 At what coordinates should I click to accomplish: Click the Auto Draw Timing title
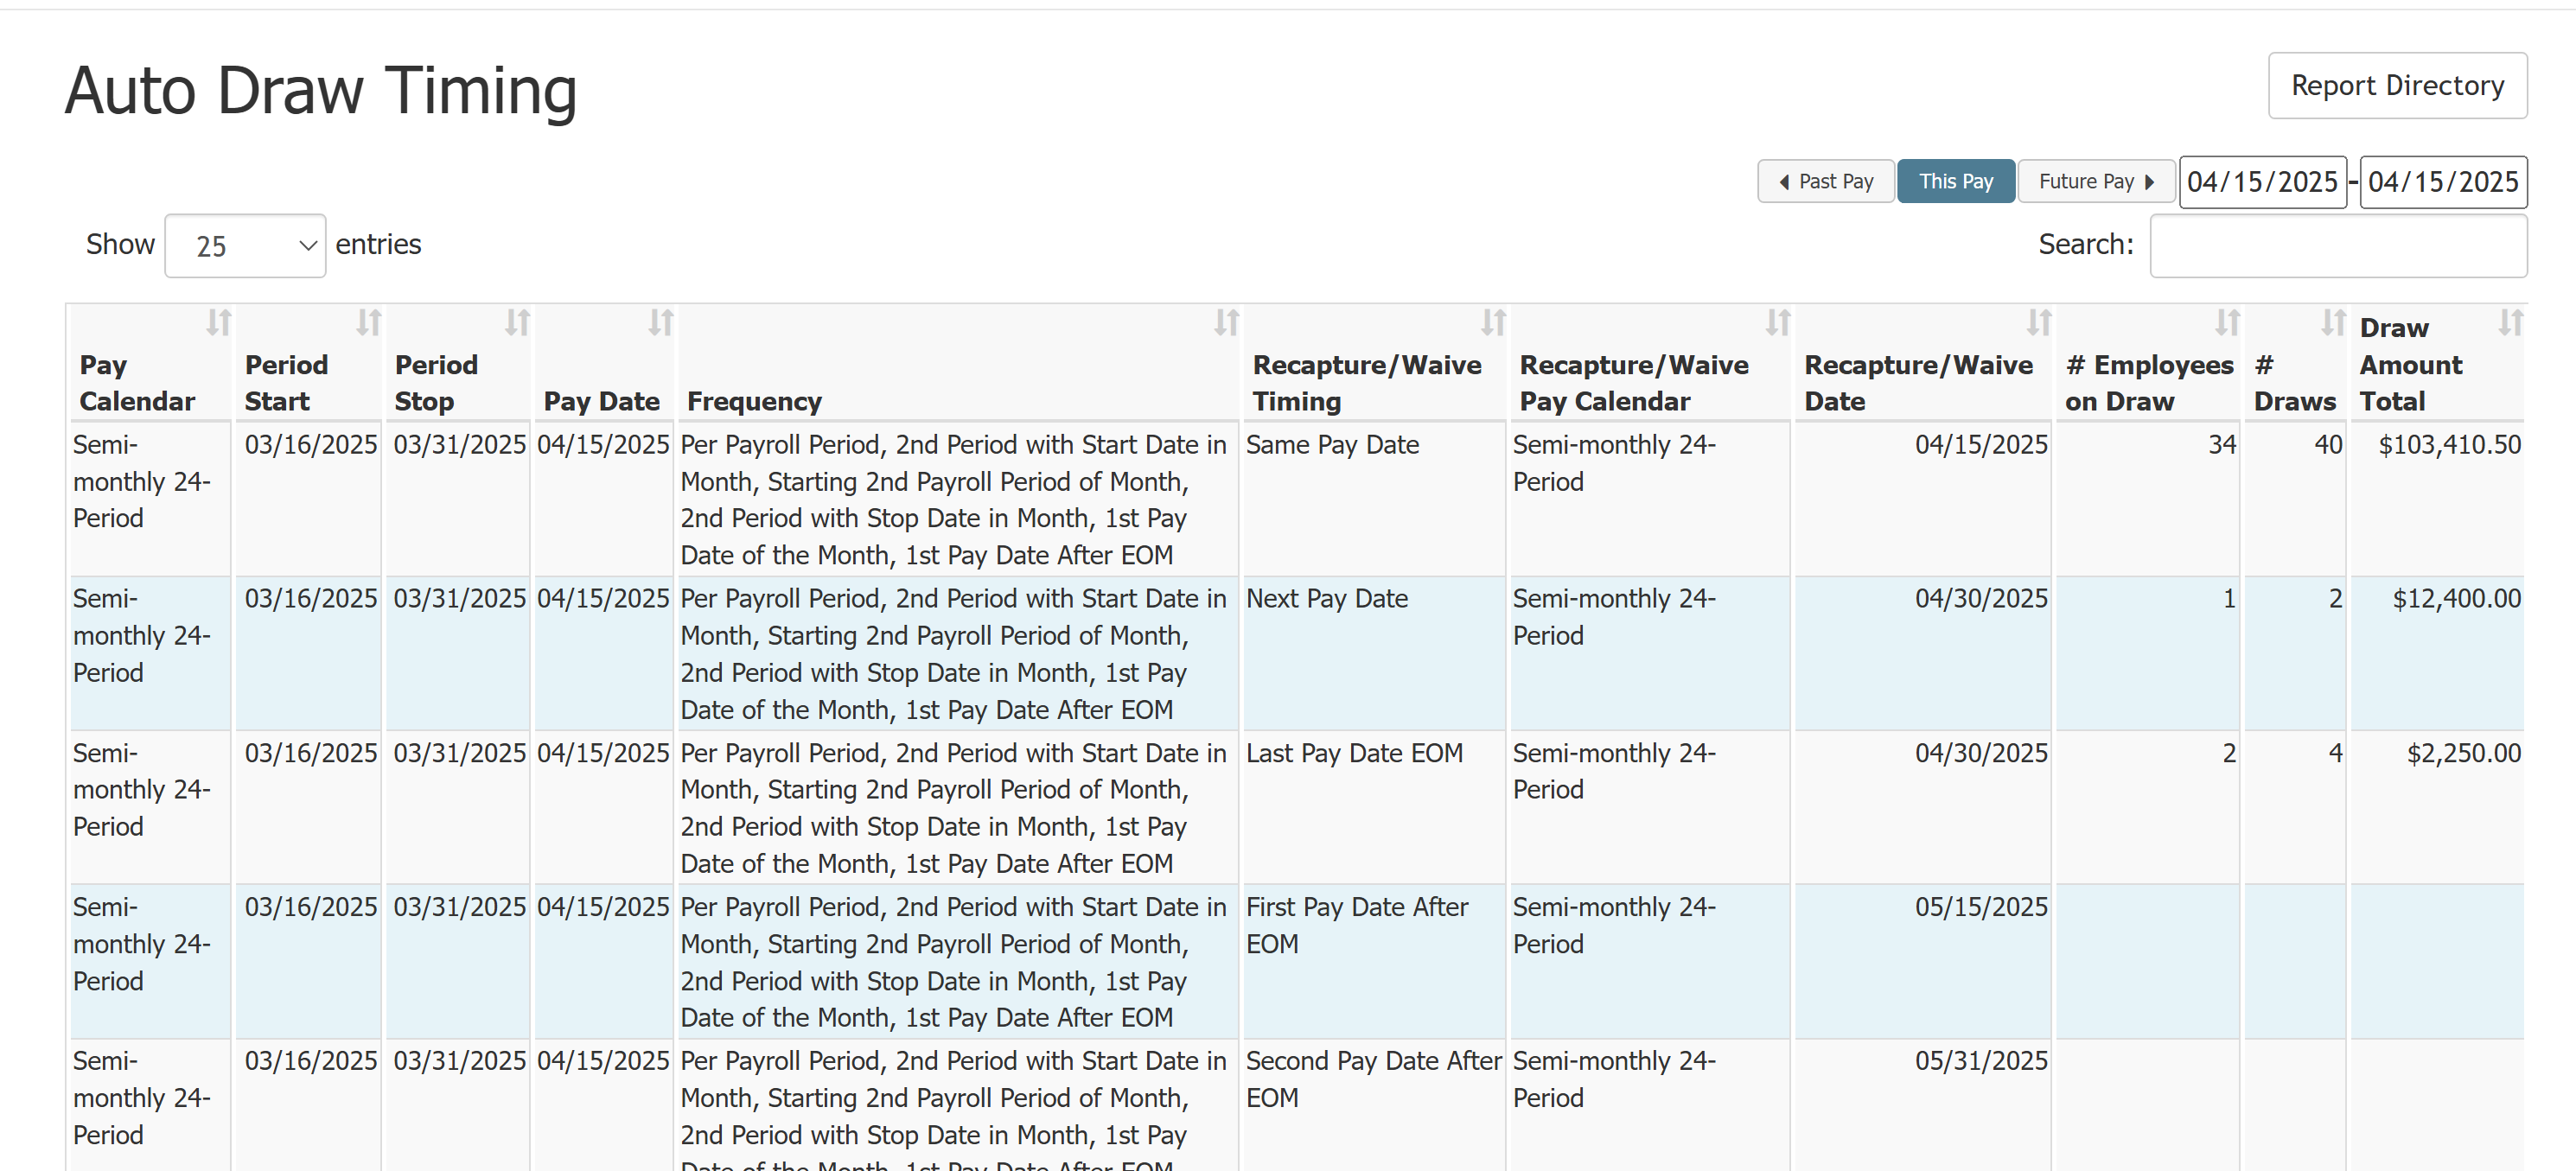pos(321,91)
